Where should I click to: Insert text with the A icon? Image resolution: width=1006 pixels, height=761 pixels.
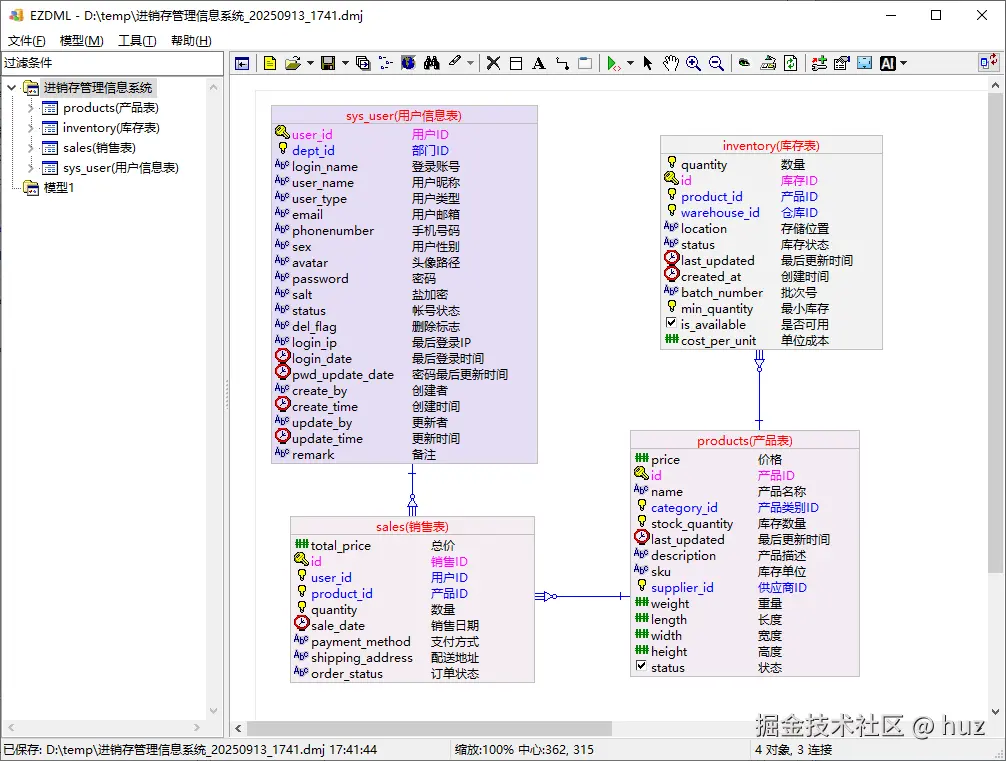[x=539, y=63]
